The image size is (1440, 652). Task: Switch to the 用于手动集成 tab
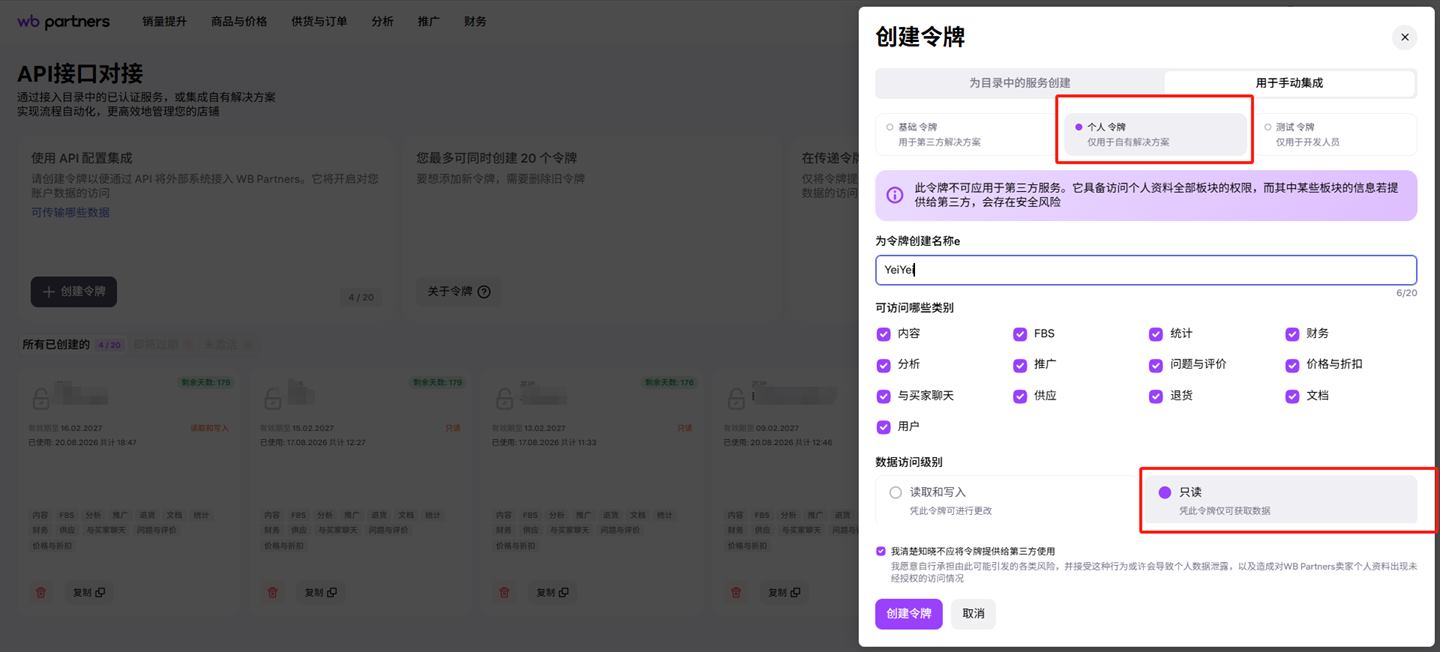pyautogui.click(x=1289, y=83)
